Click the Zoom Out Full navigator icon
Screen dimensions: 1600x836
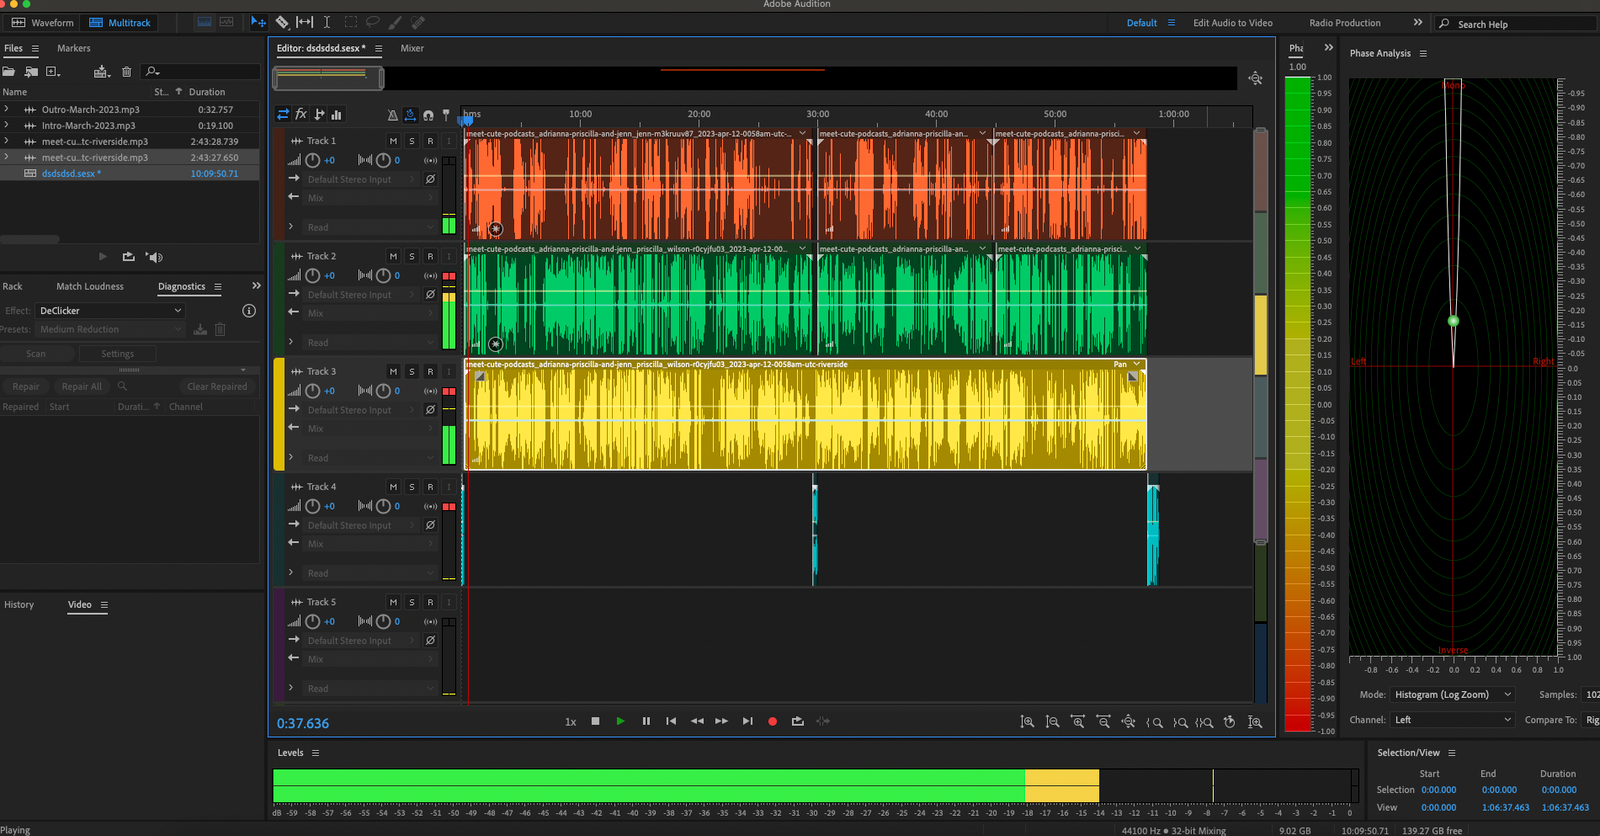tap(1255, 78)
